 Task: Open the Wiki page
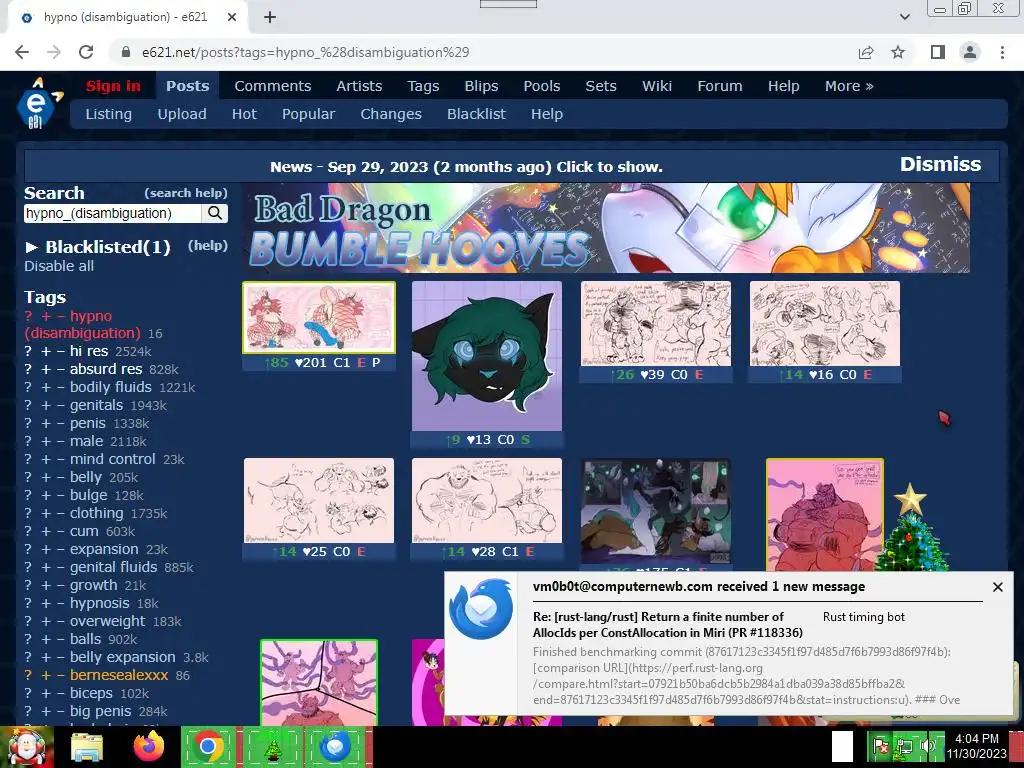click(x=656, y=86)
